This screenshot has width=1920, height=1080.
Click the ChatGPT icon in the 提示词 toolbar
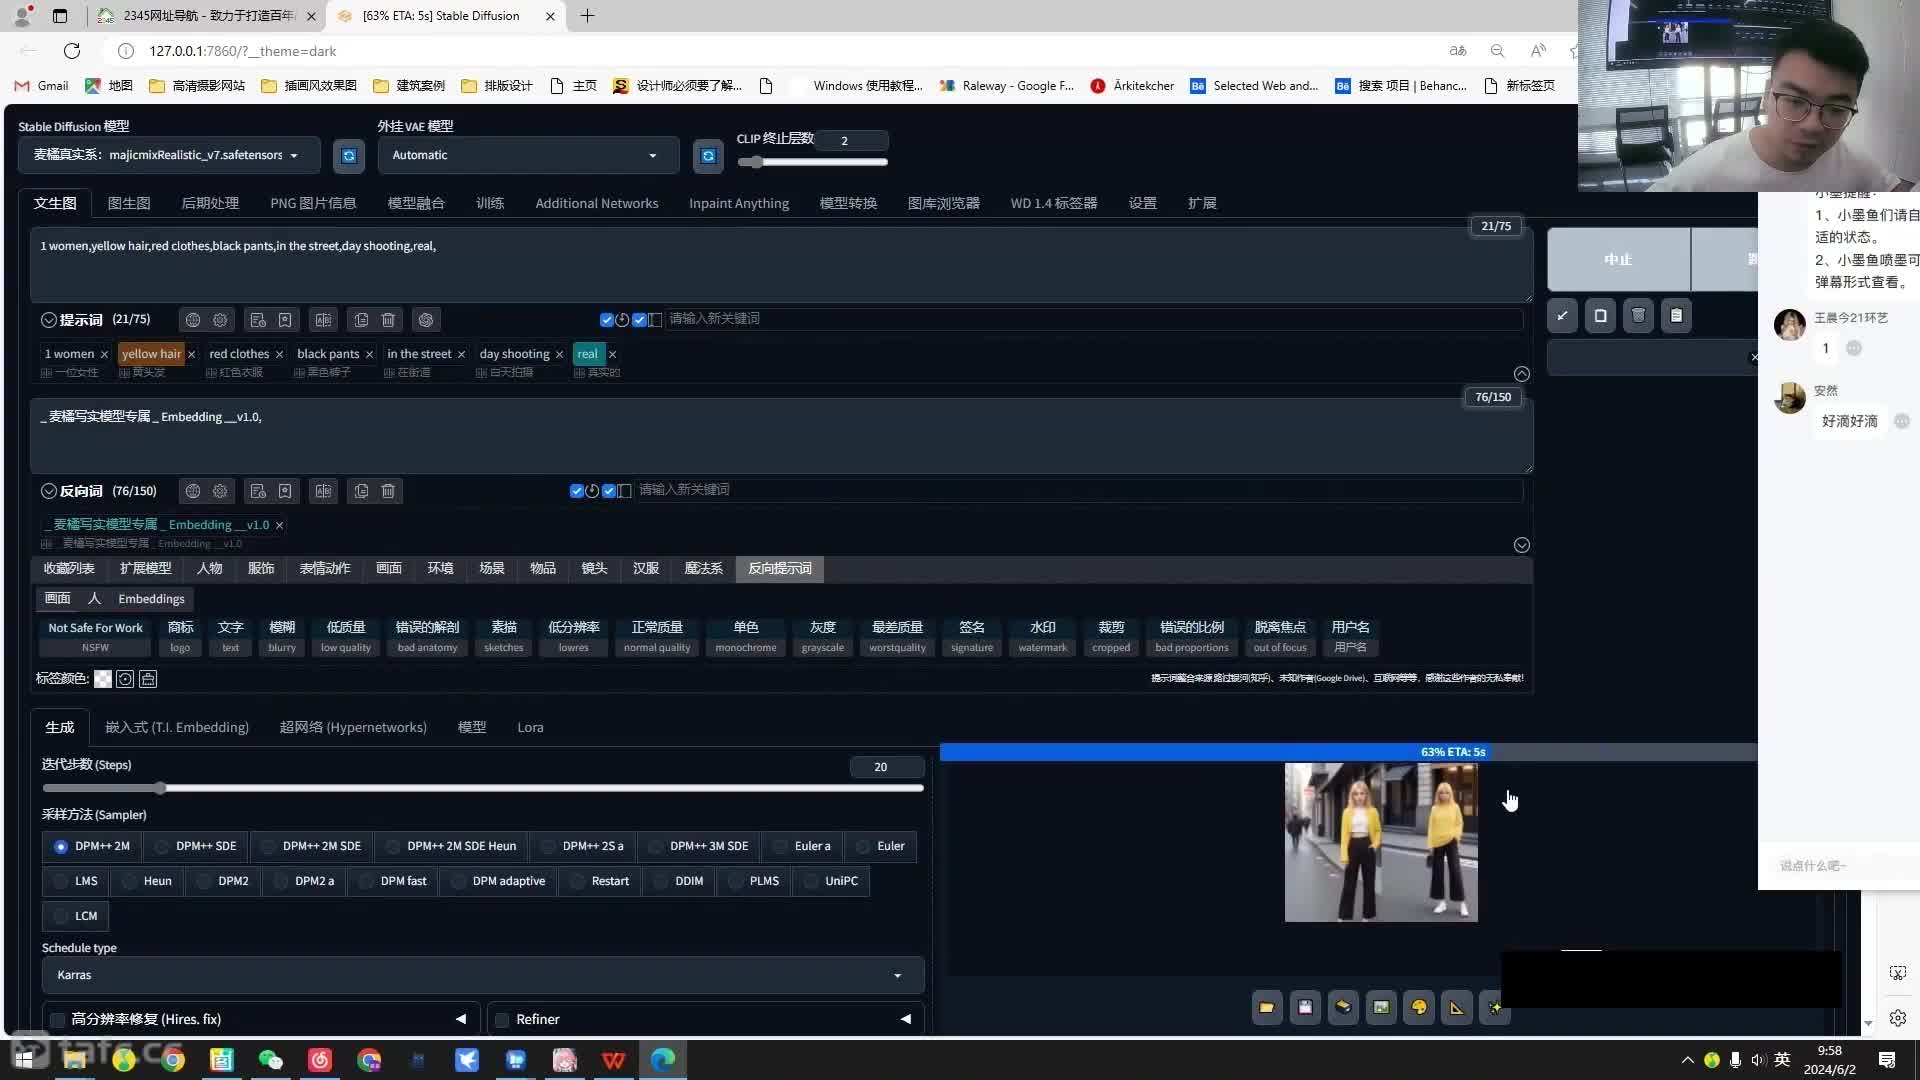pyautogui.click(x=426, y=320)
